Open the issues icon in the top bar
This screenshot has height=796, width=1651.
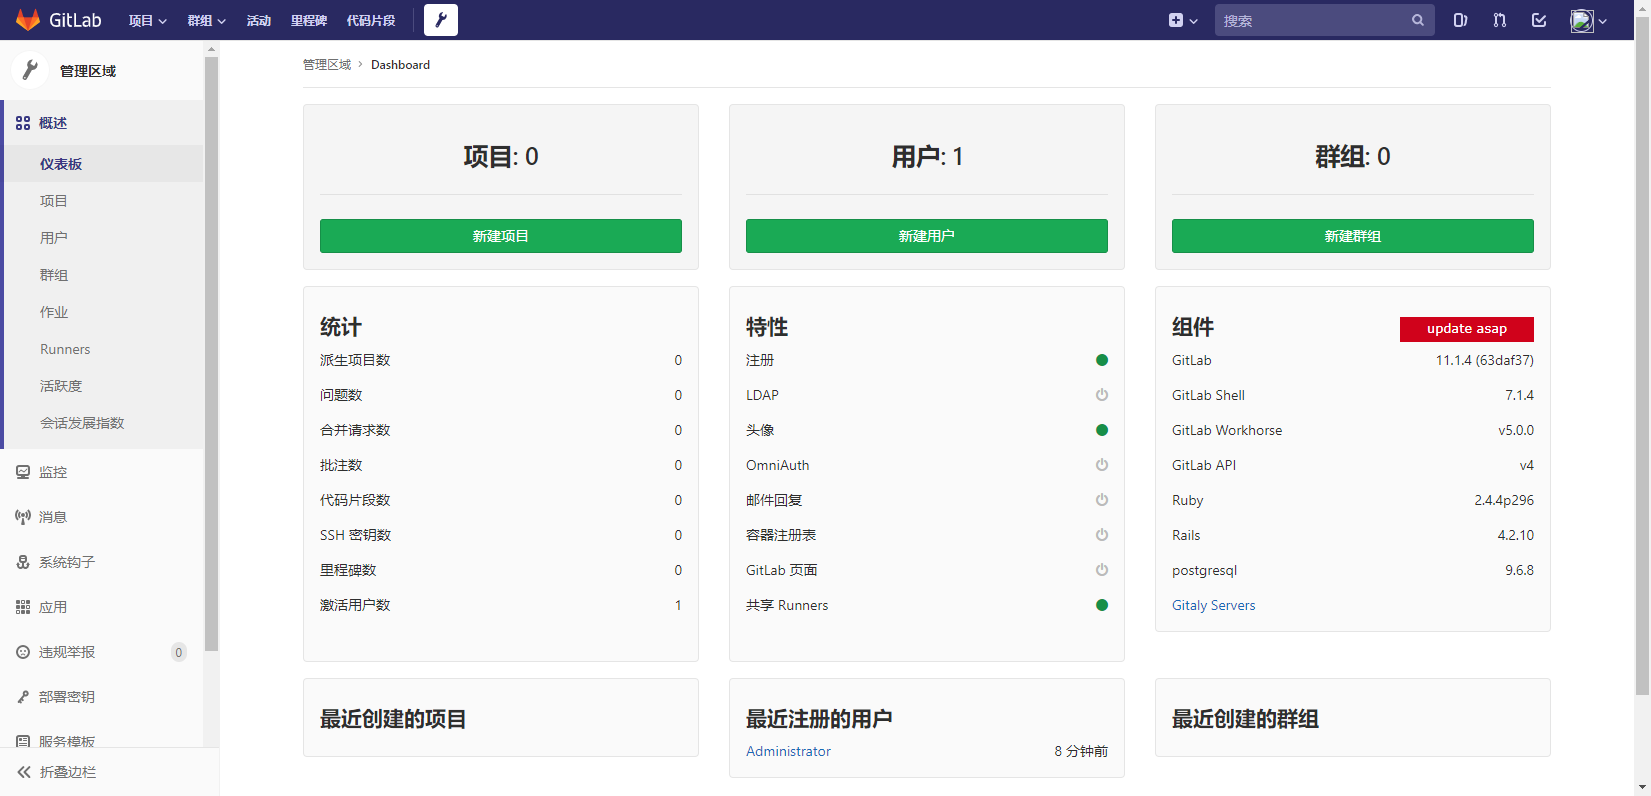point(1460,20)
